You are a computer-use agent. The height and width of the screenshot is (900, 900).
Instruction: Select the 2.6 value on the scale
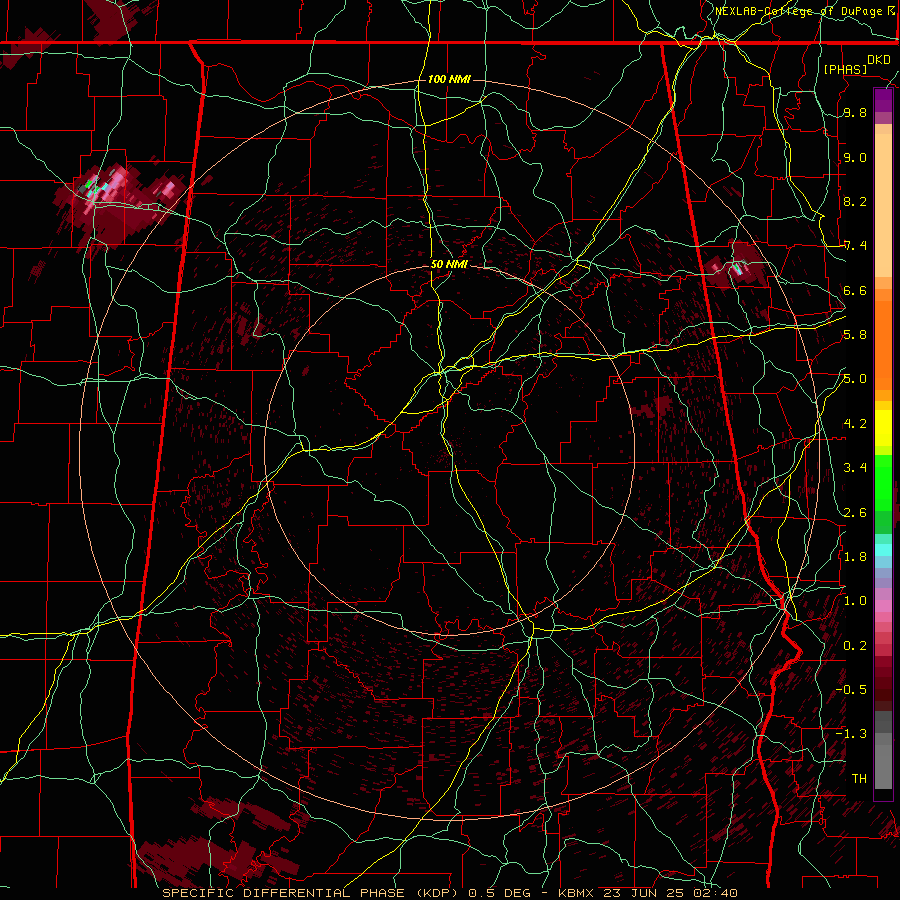(x=855, y=512)
